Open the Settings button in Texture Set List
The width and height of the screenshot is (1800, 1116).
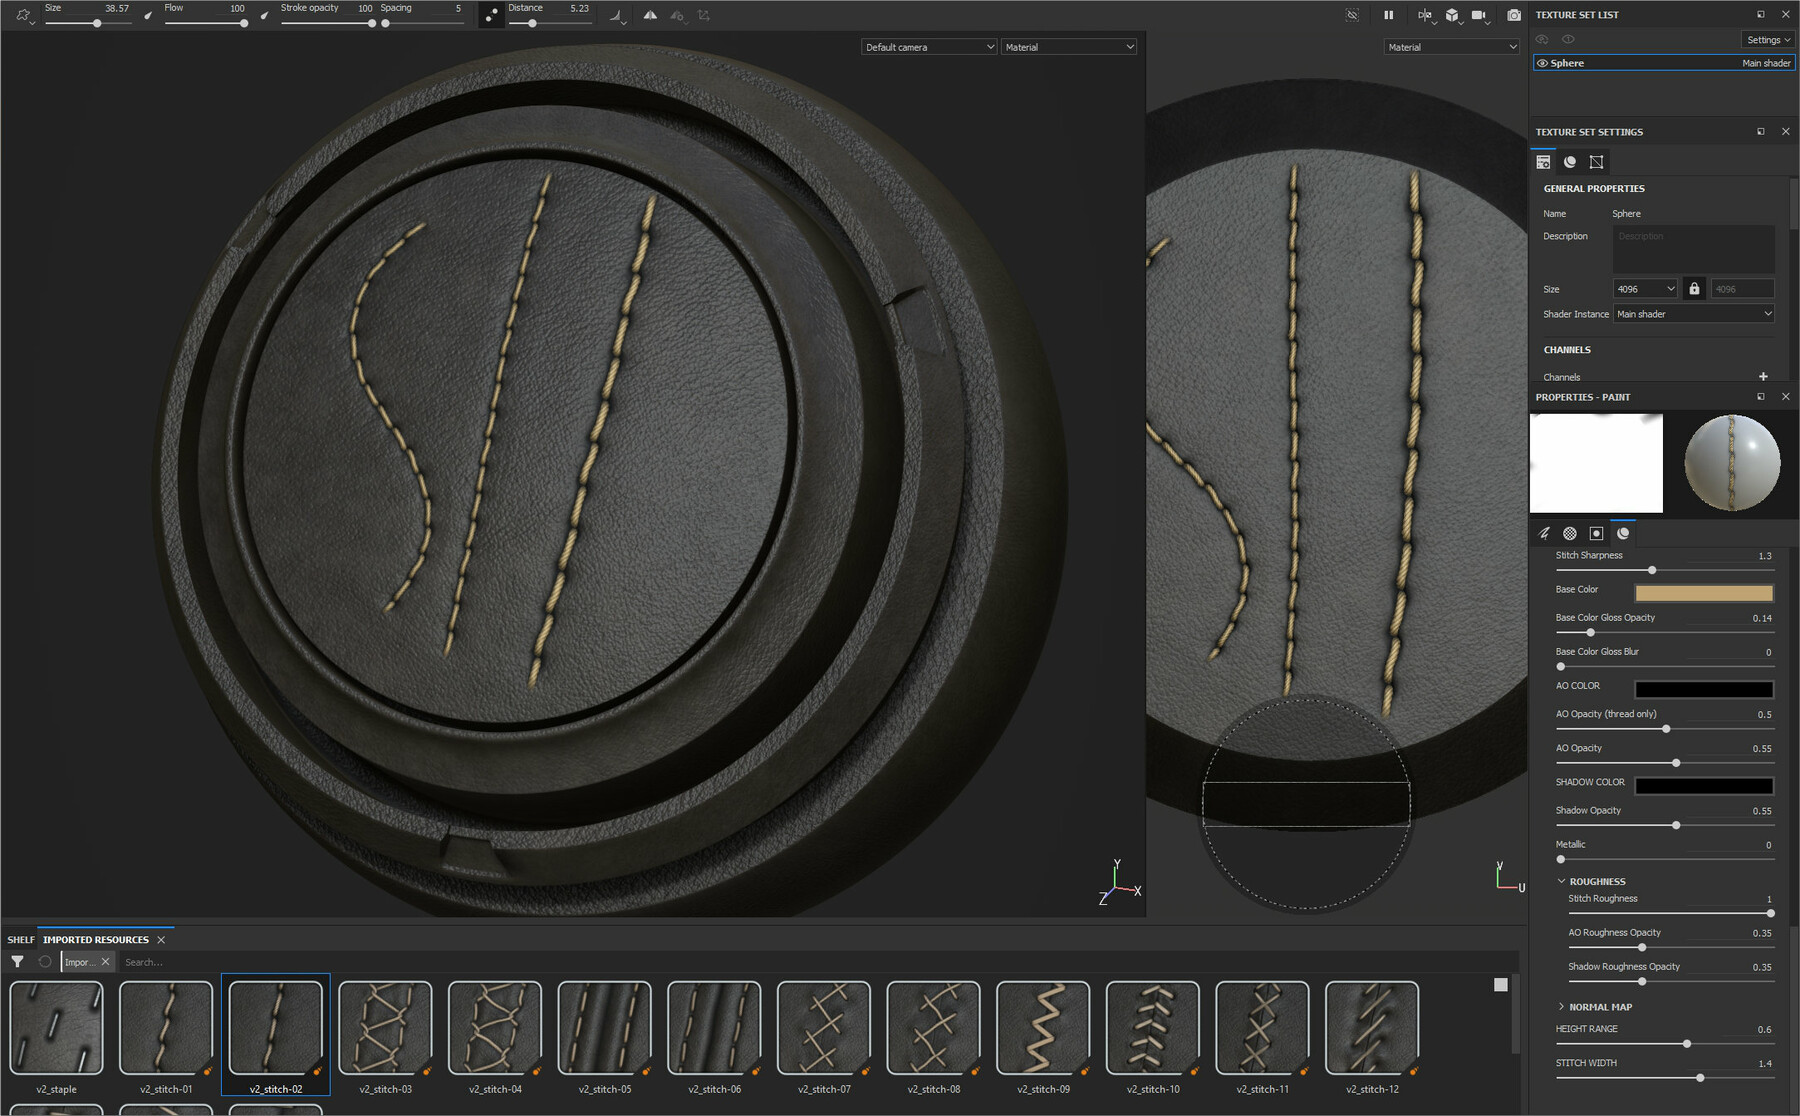[x=1767, y=40]
